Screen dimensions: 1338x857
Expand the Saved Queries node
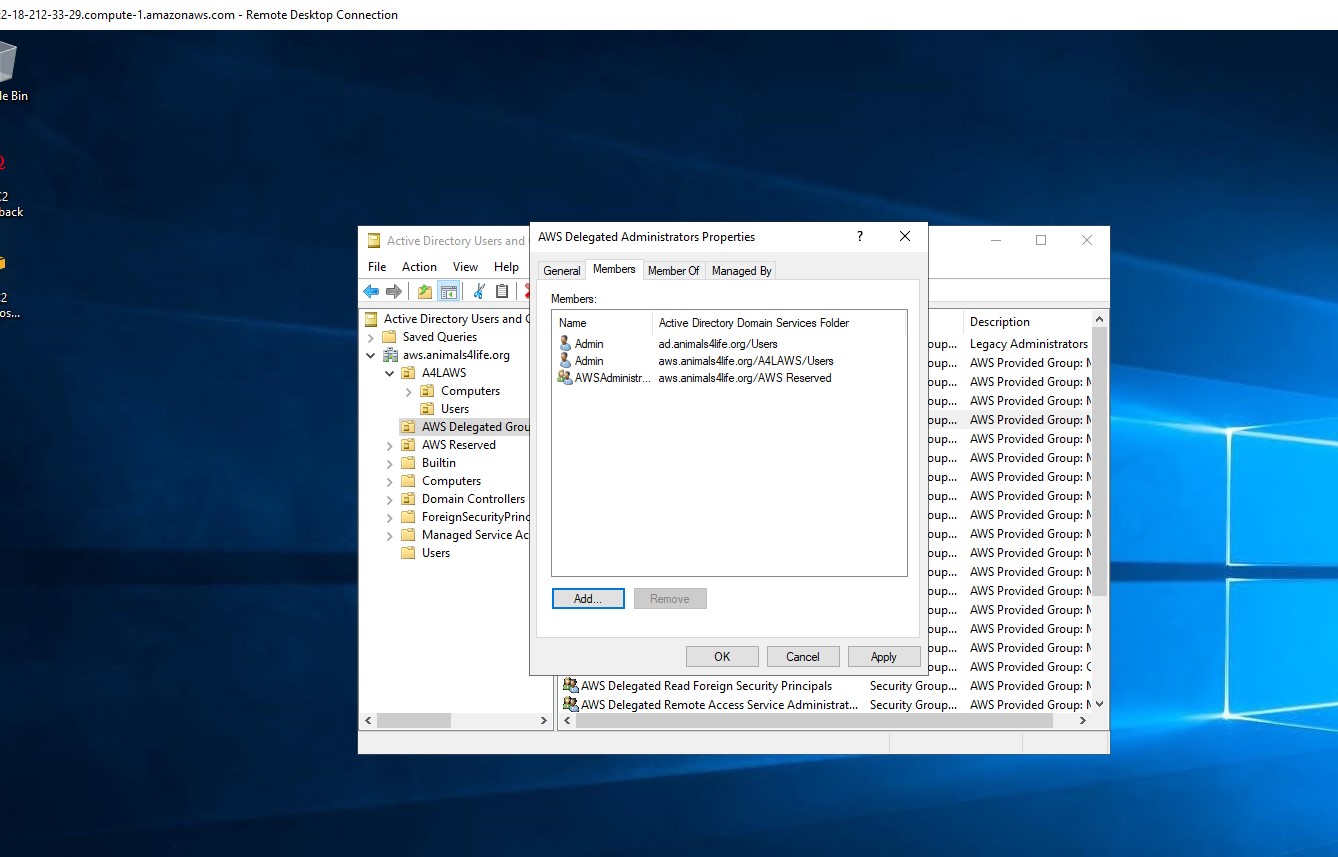(x=371, y=336)
